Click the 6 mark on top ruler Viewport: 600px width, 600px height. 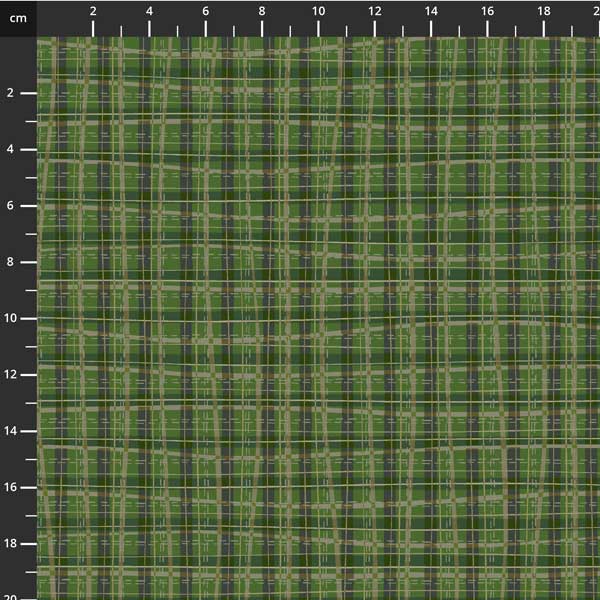click(x=206, y=12)
